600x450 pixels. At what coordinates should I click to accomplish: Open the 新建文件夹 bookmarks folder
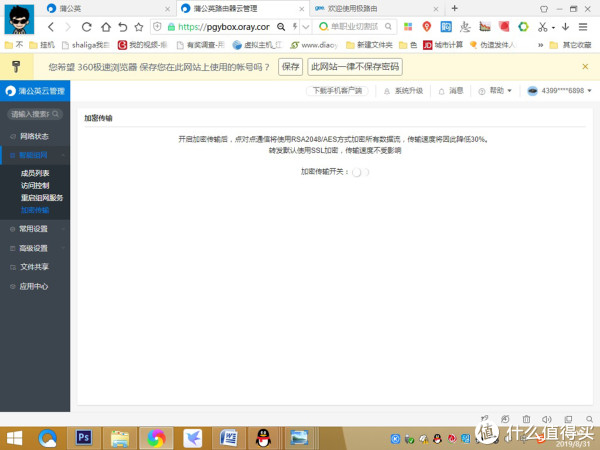click(369, 45)
